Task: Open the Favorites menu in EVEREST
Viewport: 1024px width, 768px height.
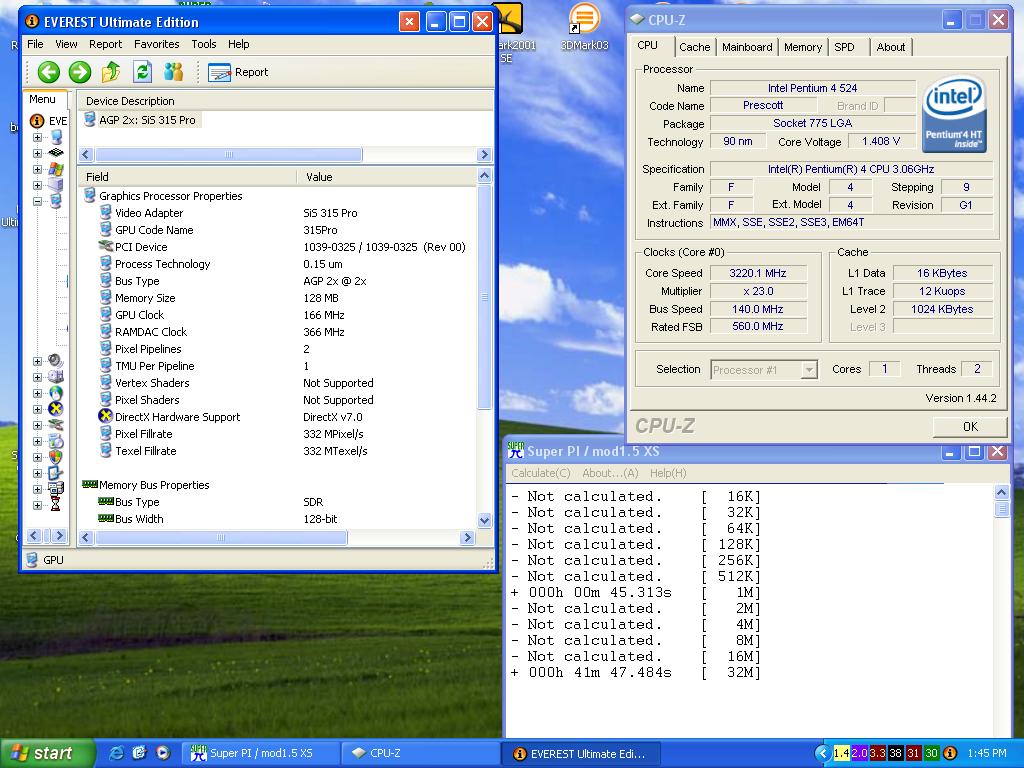Action: pyautogui.click(x=156, y=44)
